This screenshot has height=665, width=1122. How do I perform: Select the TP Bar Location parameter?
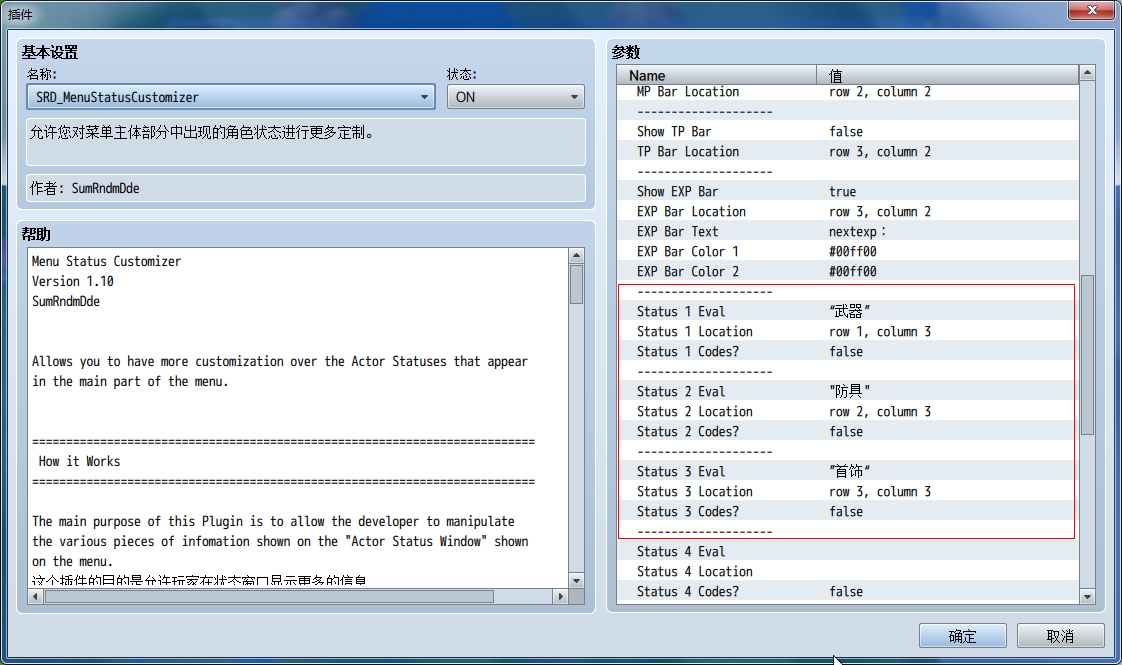click(848, 151)
